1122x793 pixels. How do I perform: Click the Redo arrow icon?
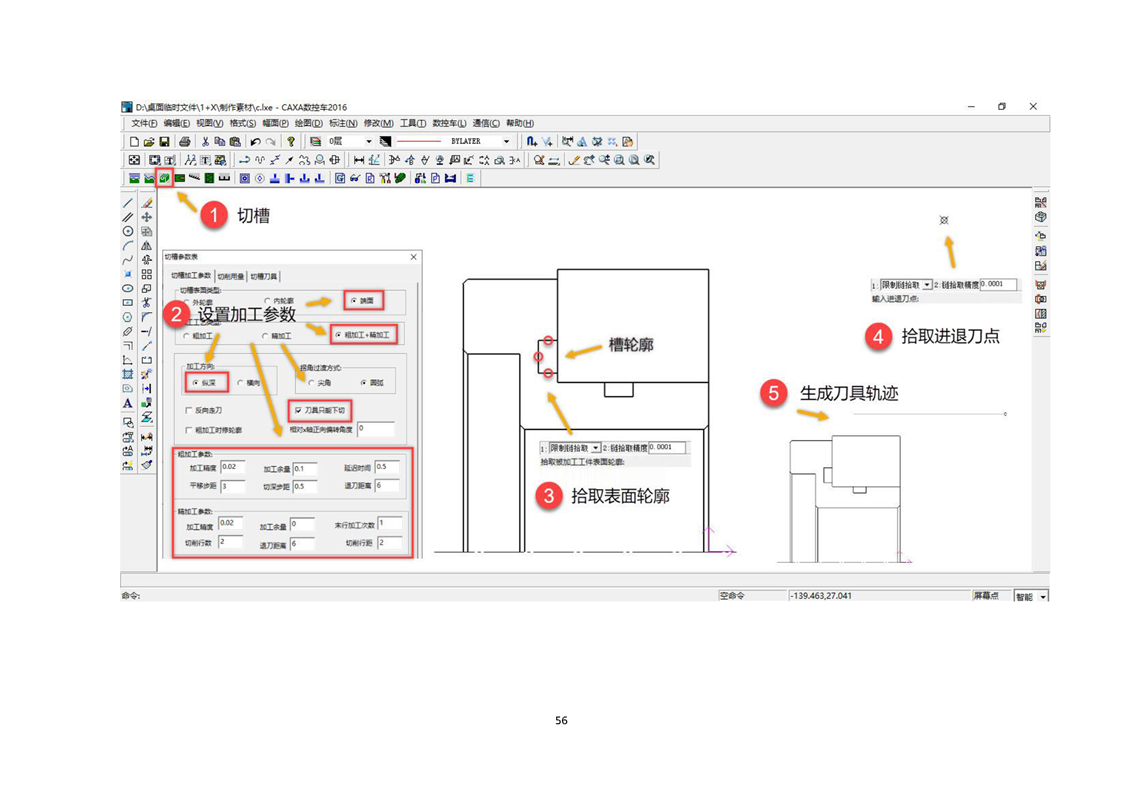tap(270, 142)
